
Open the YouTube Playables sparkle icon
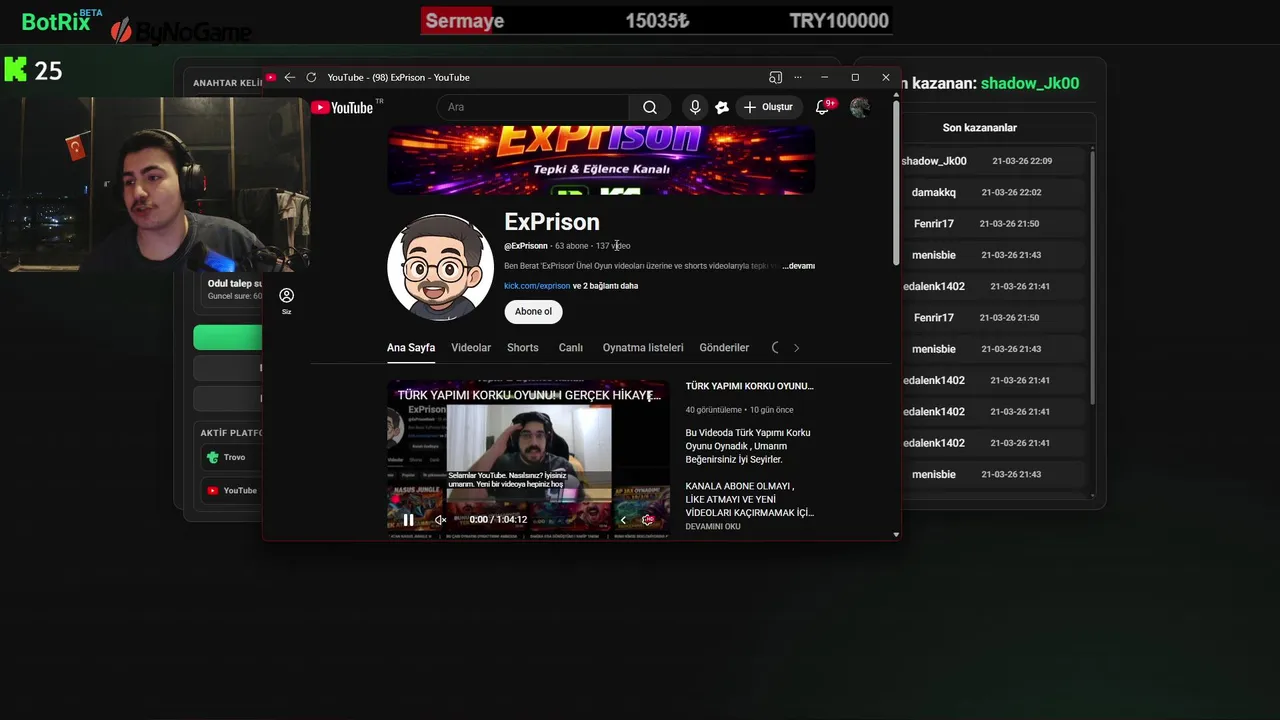(x=722, y=107)
